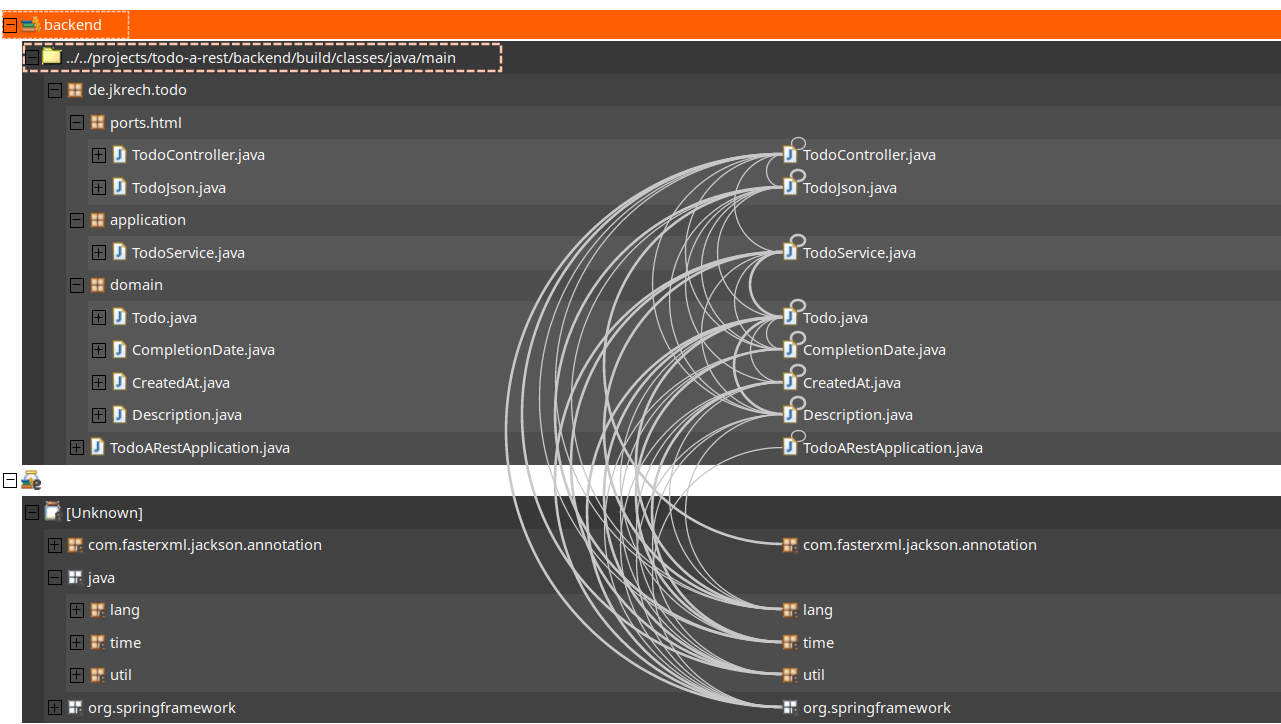Collapse the de.jkrech.todo package
This screenshot has height=724, width=1281.
click(54, 90)
